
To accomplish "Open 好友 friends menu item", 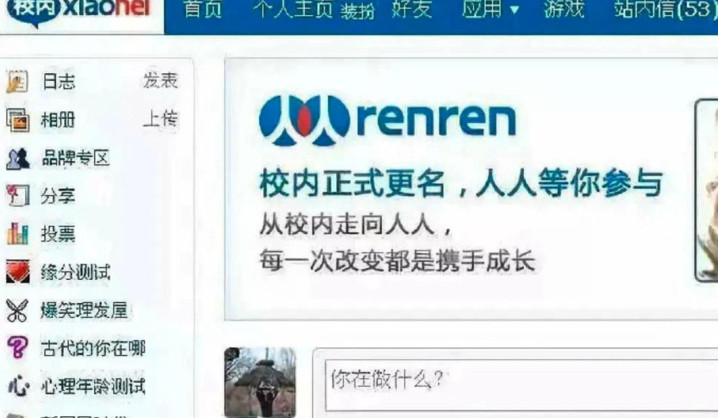I will coord(411,9).
